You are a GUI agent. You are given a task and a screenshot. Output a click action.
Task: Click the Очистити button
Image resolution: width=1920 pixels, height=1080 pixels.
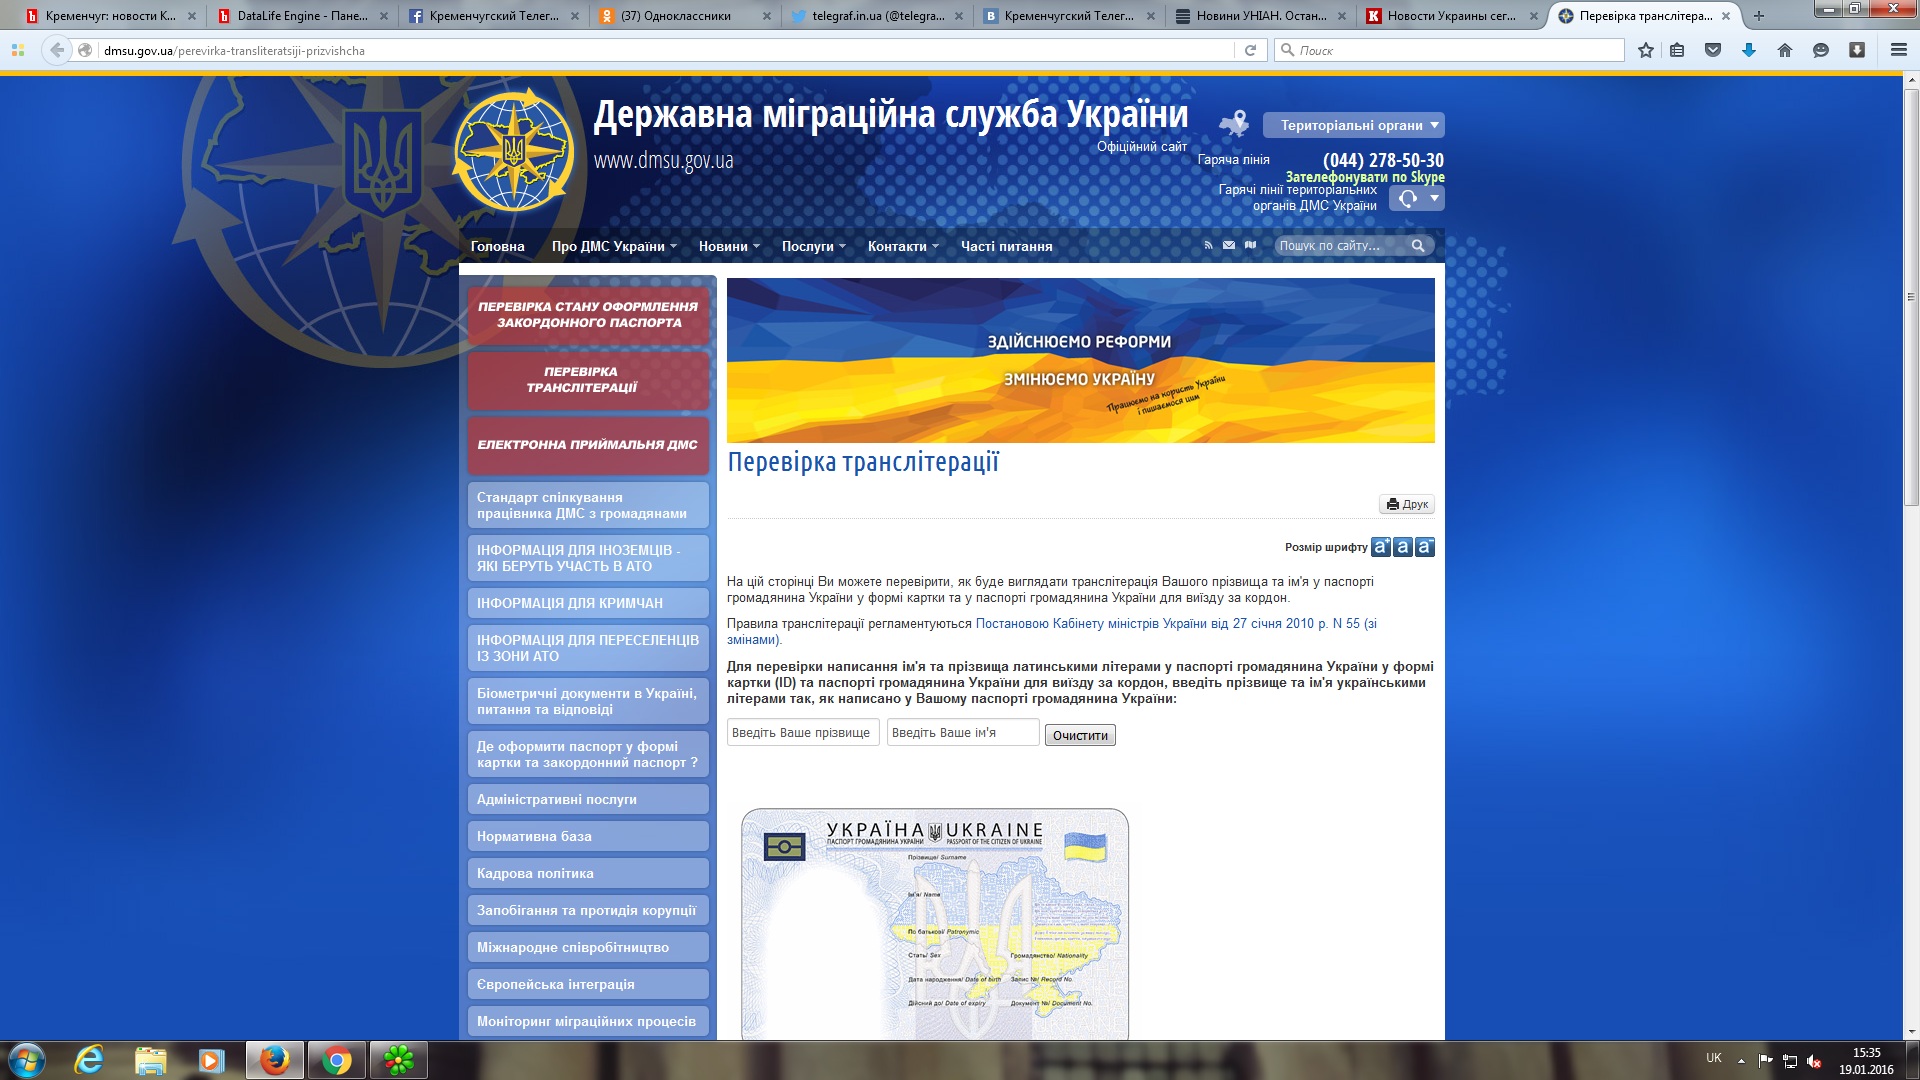1080,735
